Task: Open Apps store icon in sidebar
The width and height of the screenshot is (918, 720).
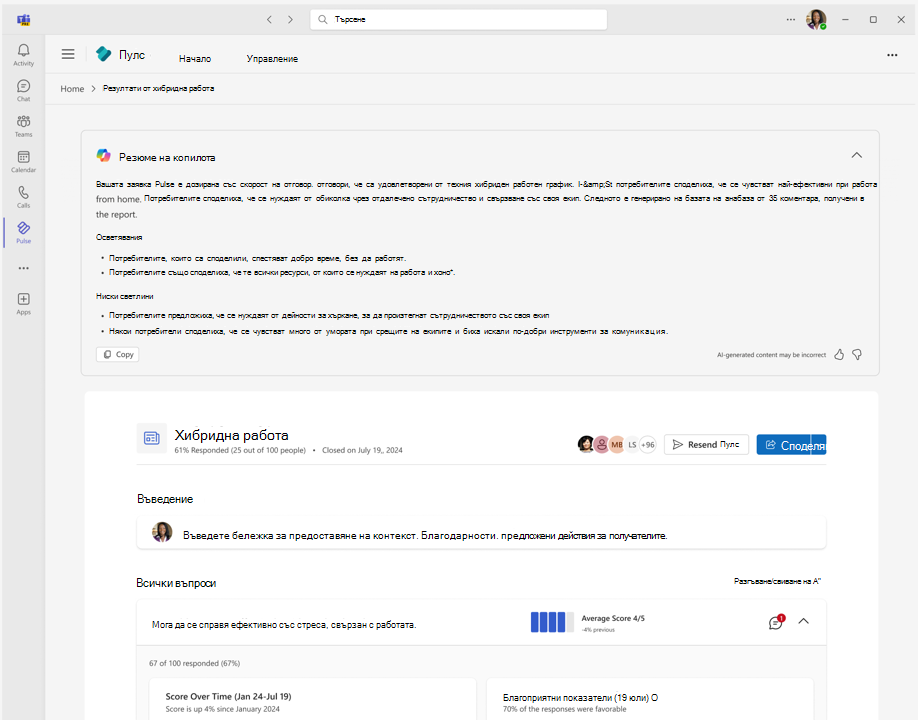Action: coord(23,303)
